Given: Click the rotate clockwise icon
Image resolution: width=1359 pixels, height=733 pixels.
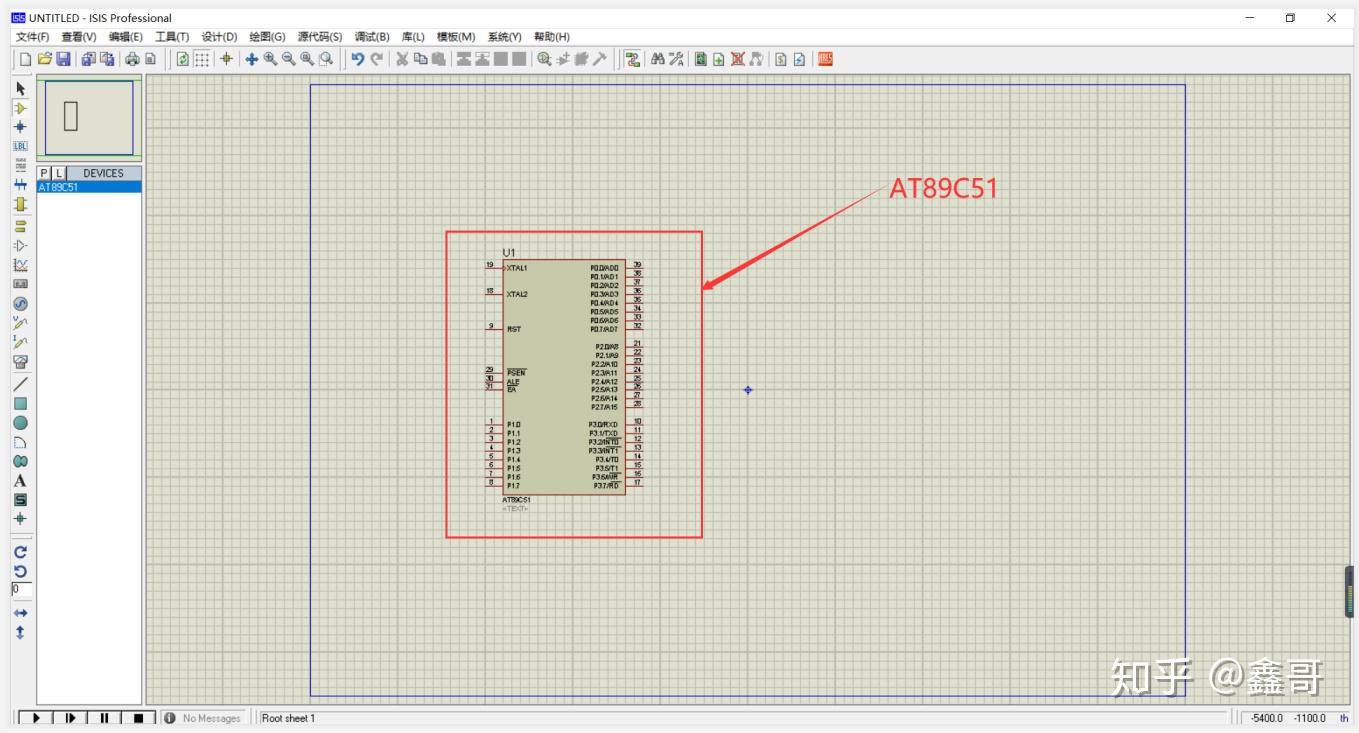Looking at the screenshot, I should point(20,551).
